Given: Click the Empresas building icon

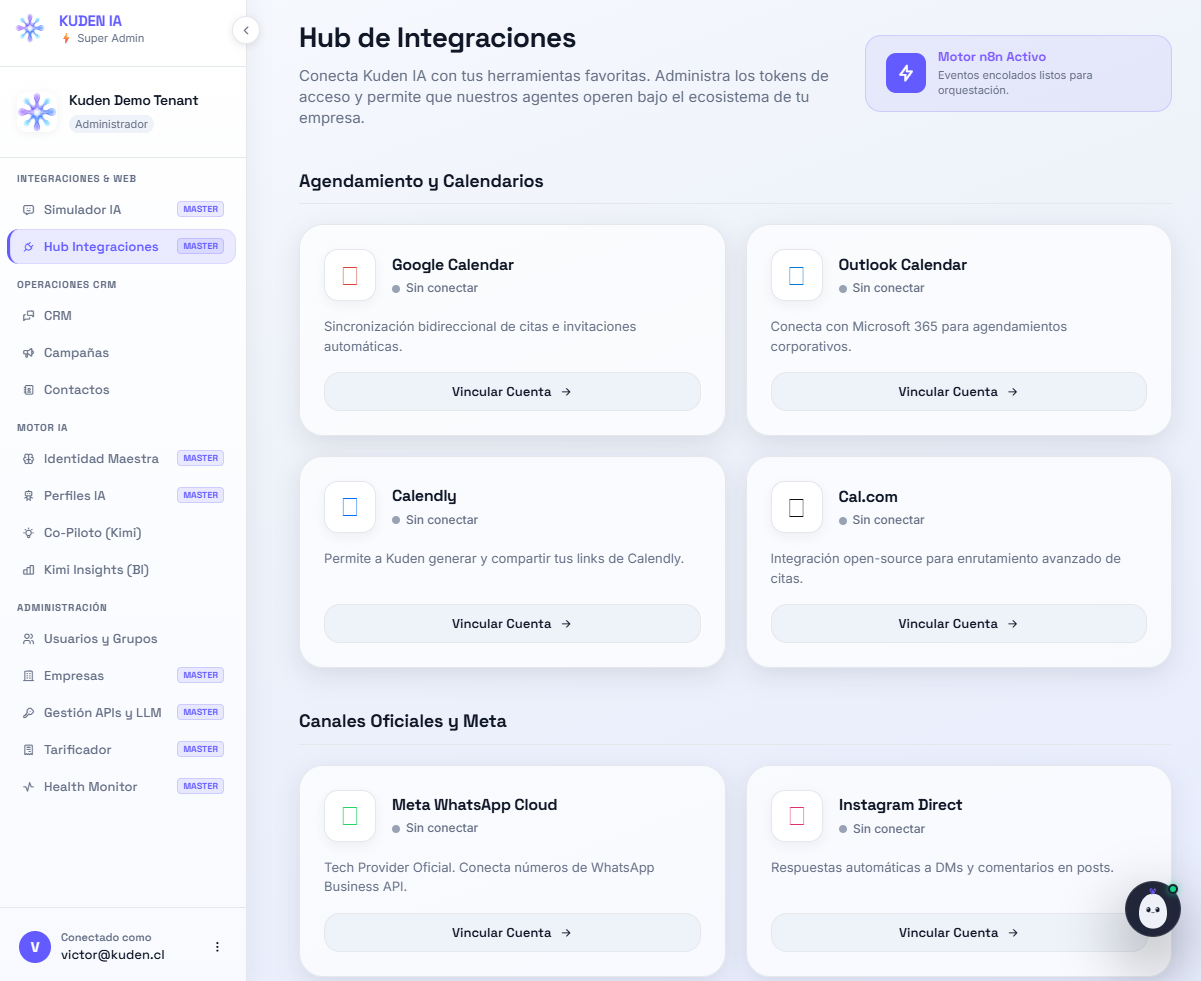Looking at the screenshot, I should click(x=28, y=676).
